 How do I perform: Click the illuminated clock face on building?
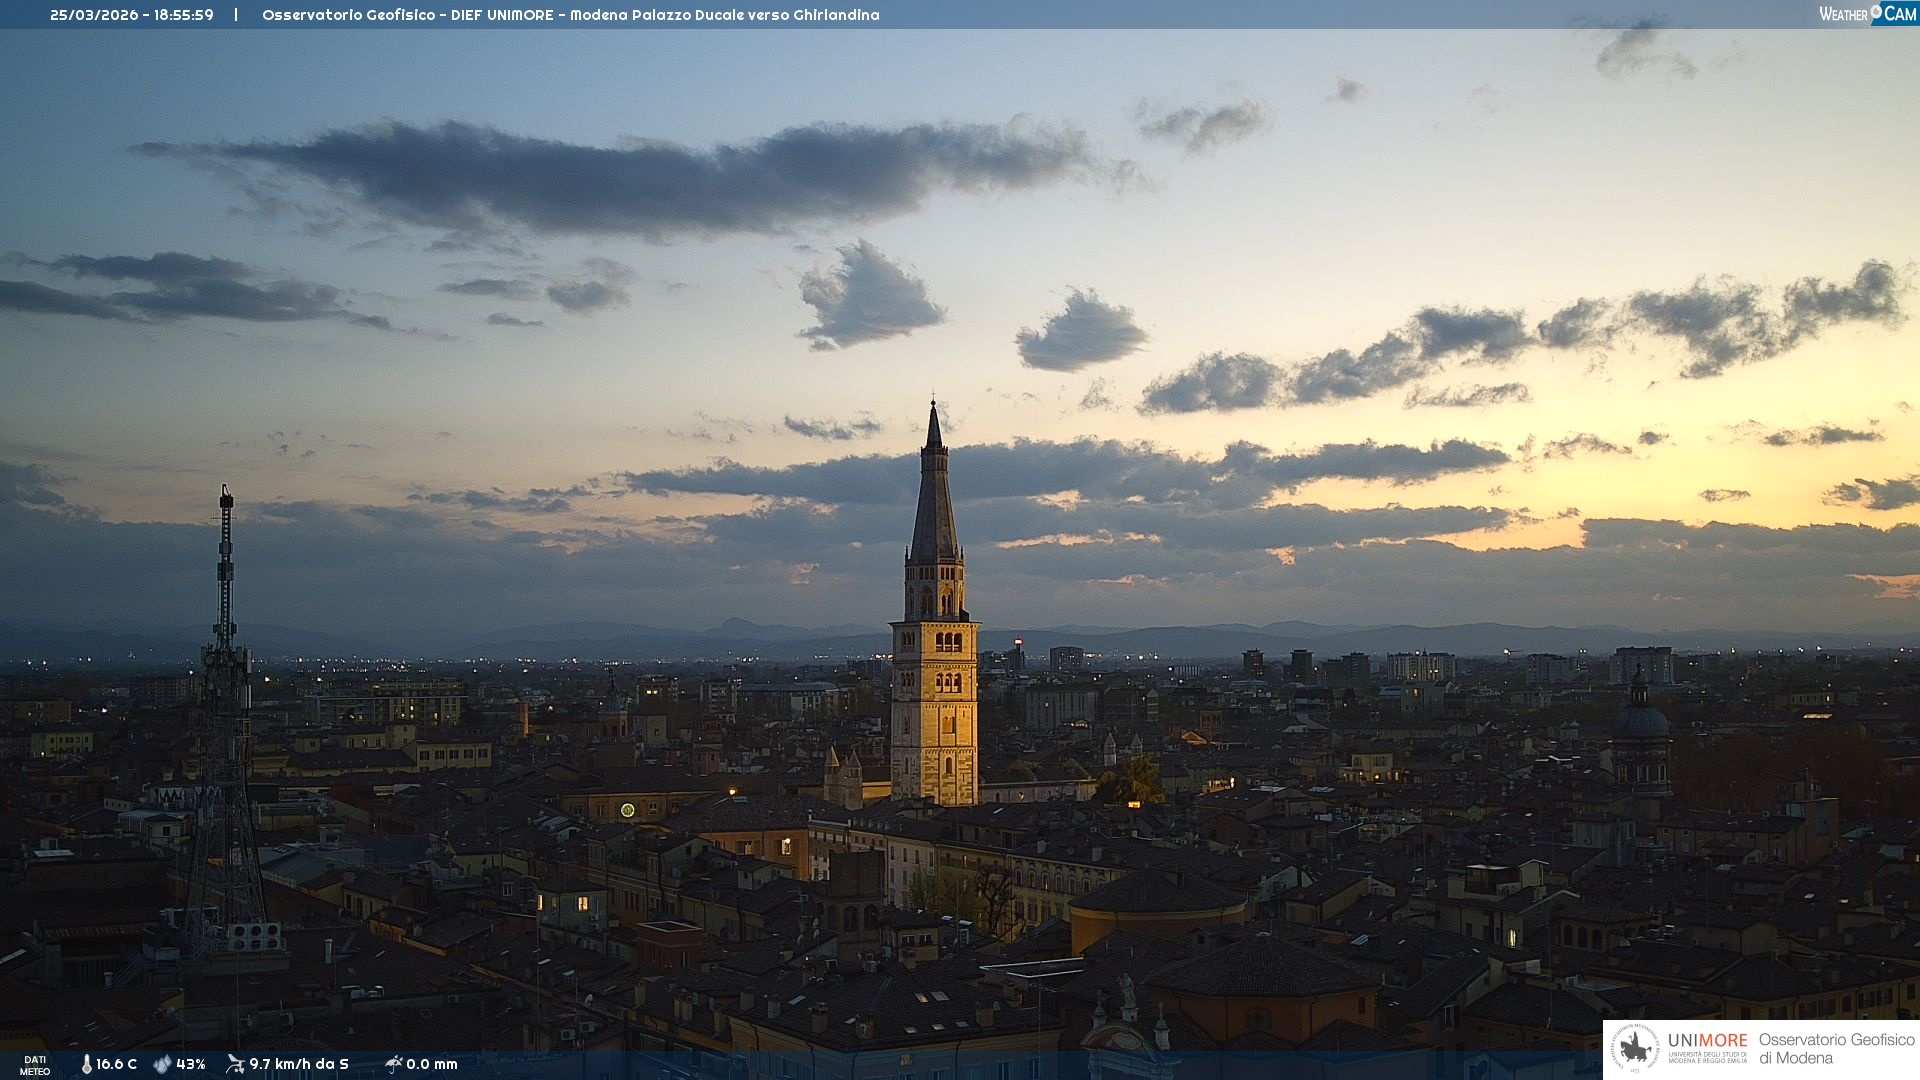pyautogui.click(x=627, y=810)
